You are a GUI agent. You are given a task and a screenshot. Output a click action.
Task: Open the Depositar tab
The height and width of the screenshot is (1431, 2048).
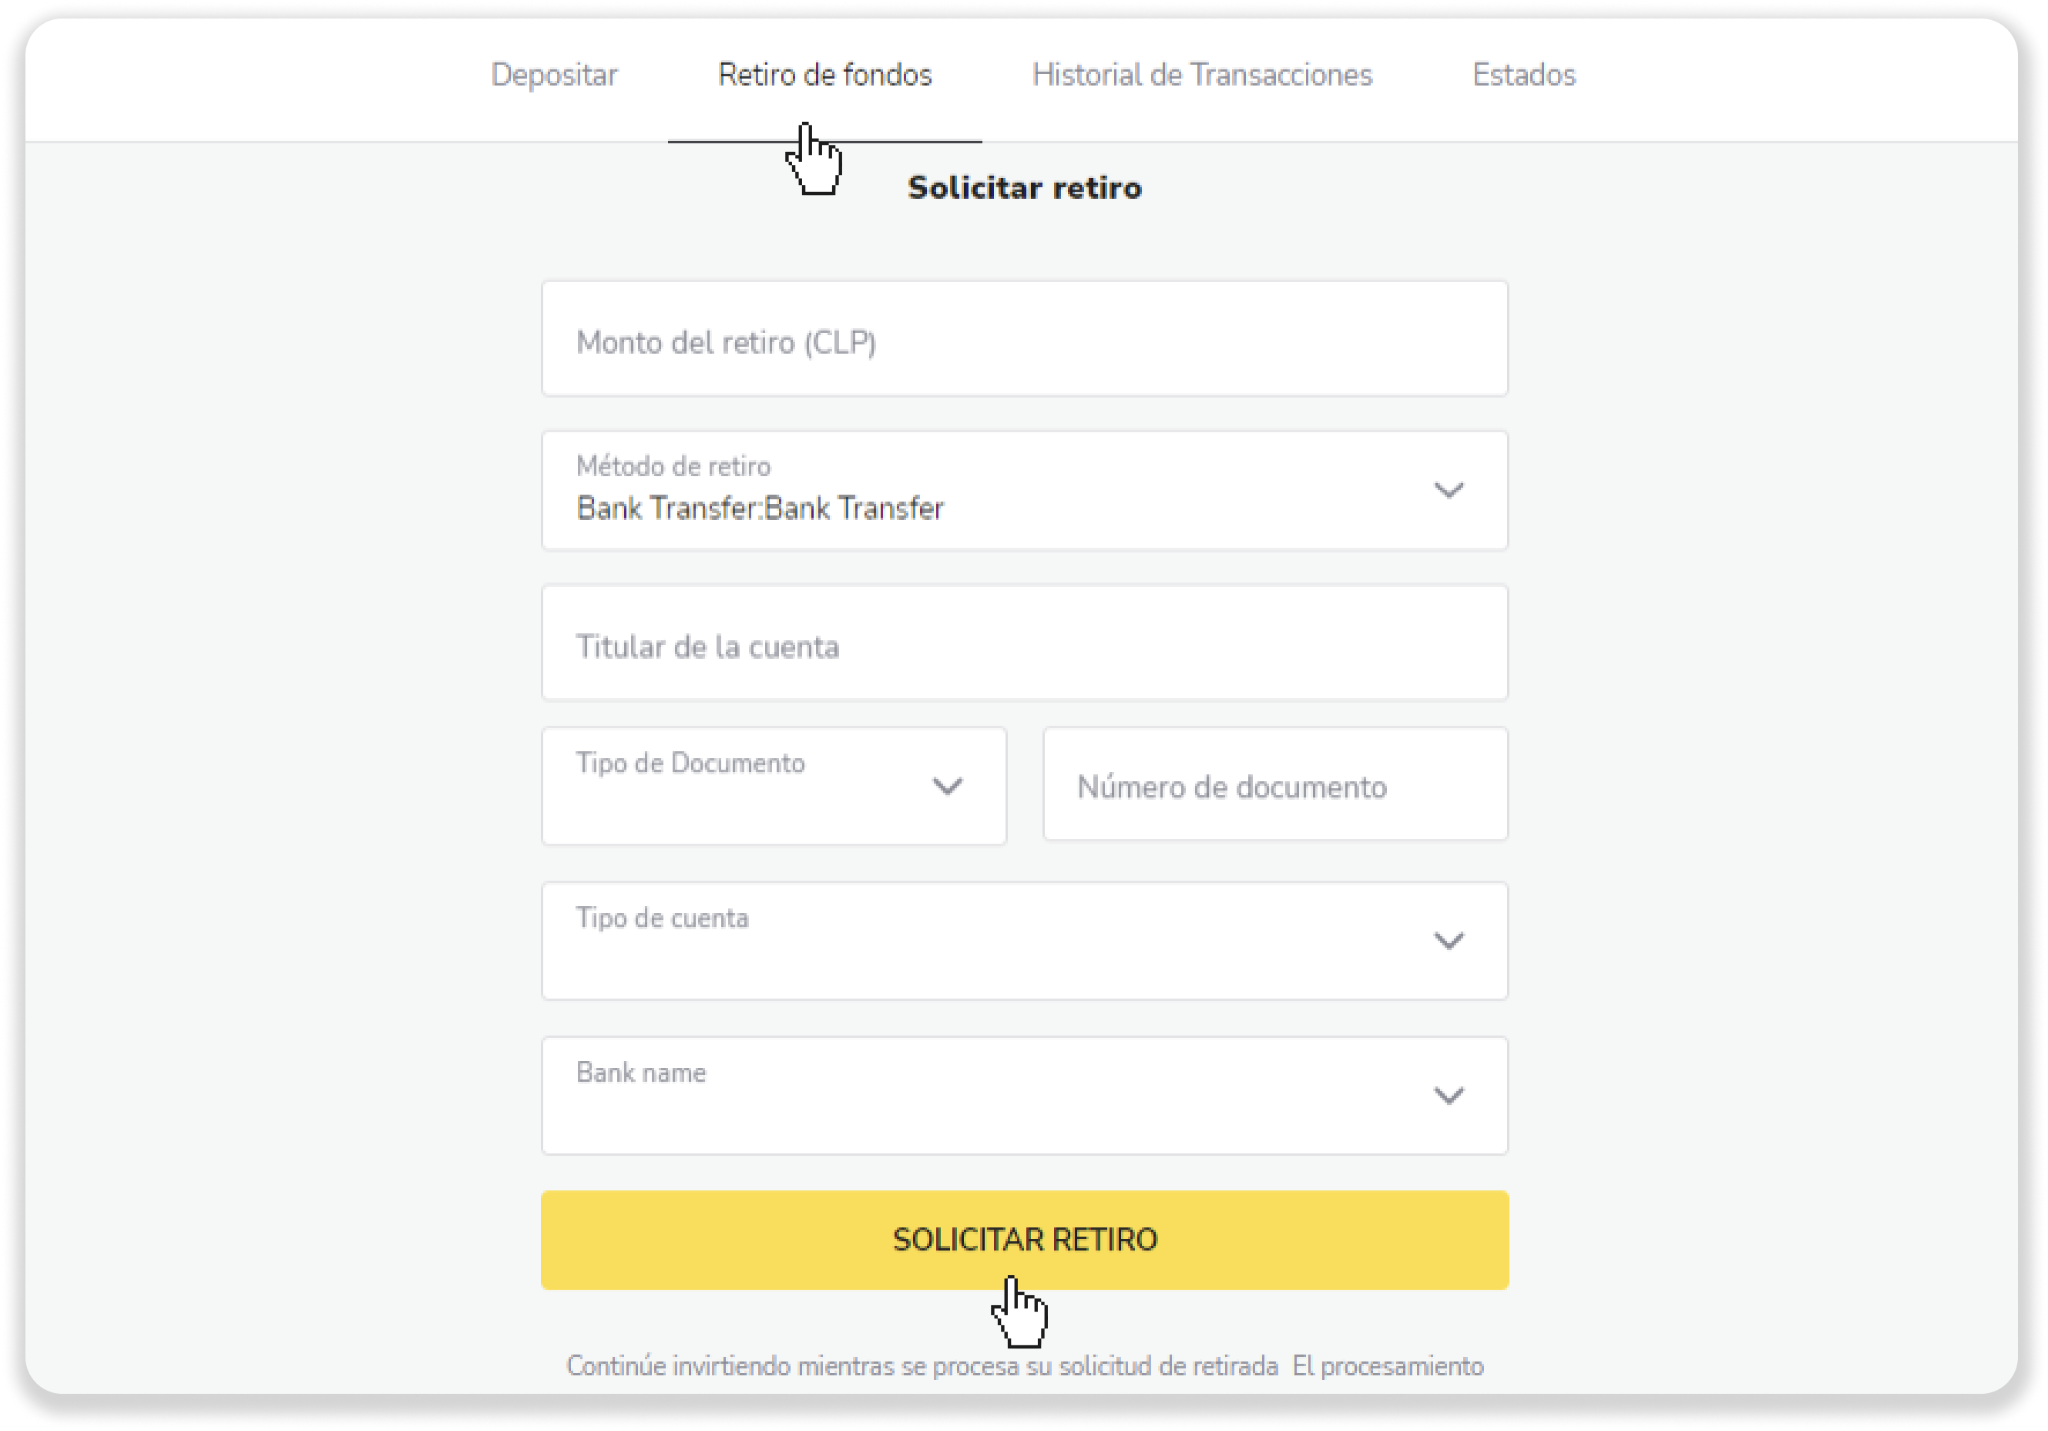(x=554, y=75)
